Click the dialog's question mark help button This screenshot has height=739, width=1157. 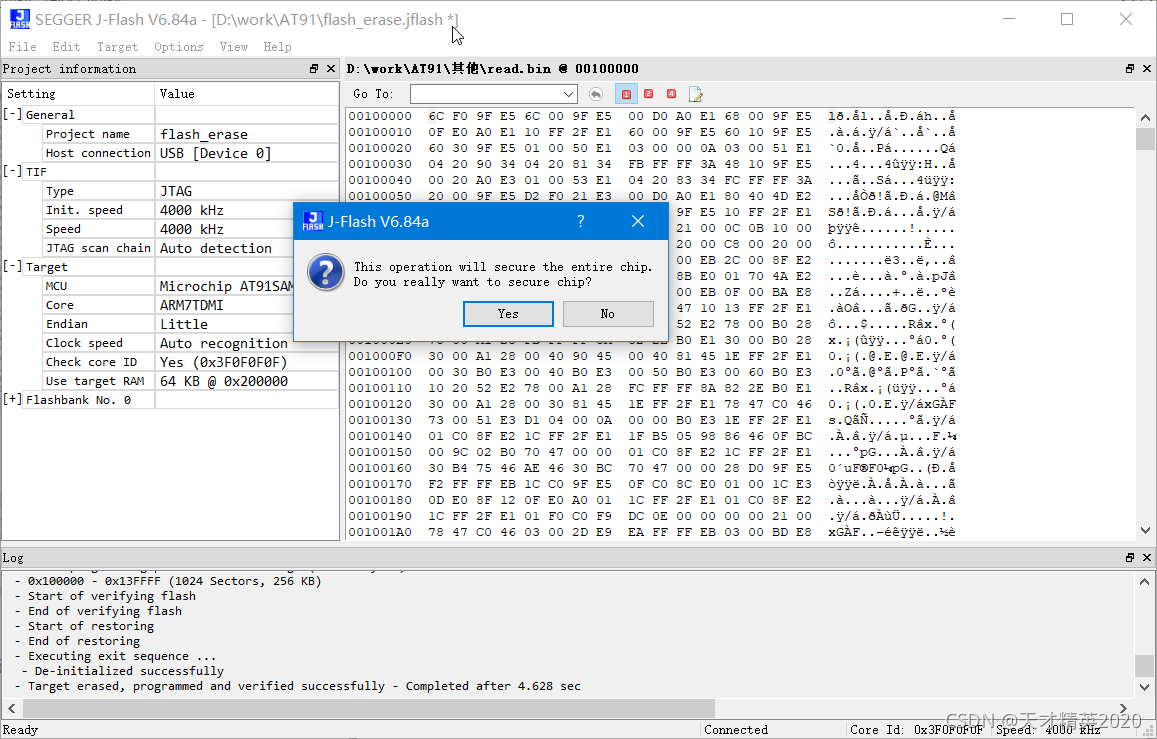(581, 221)
